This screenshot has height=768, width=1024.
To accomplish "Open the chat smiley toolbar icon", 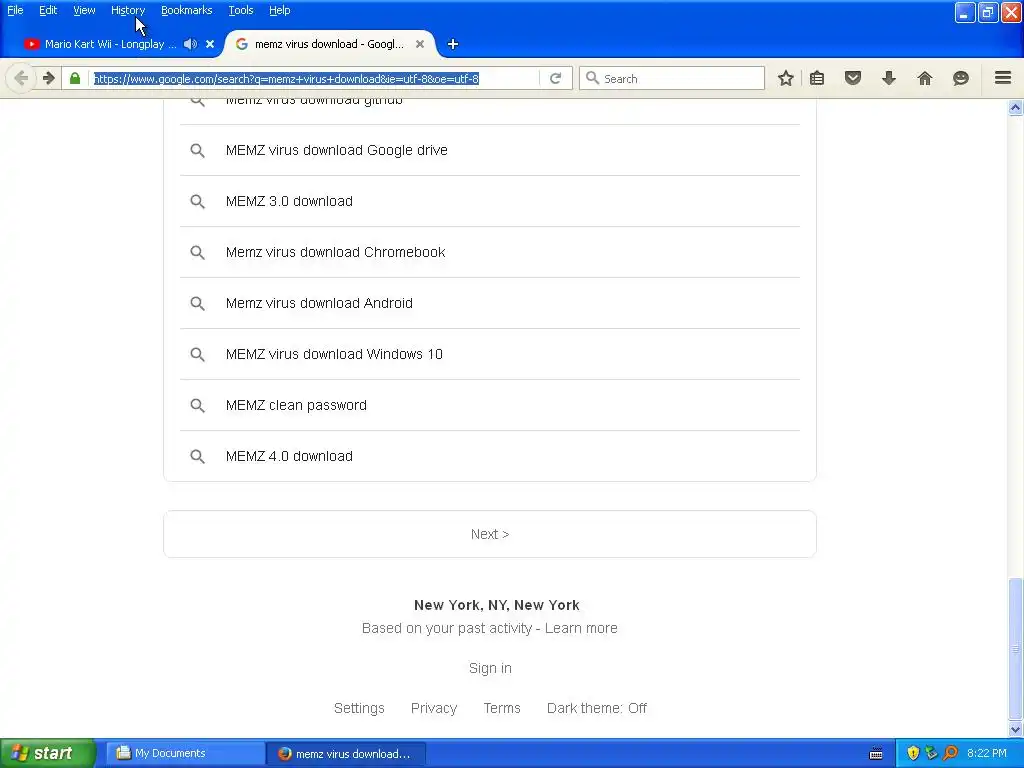I will (x=961, y=78).
